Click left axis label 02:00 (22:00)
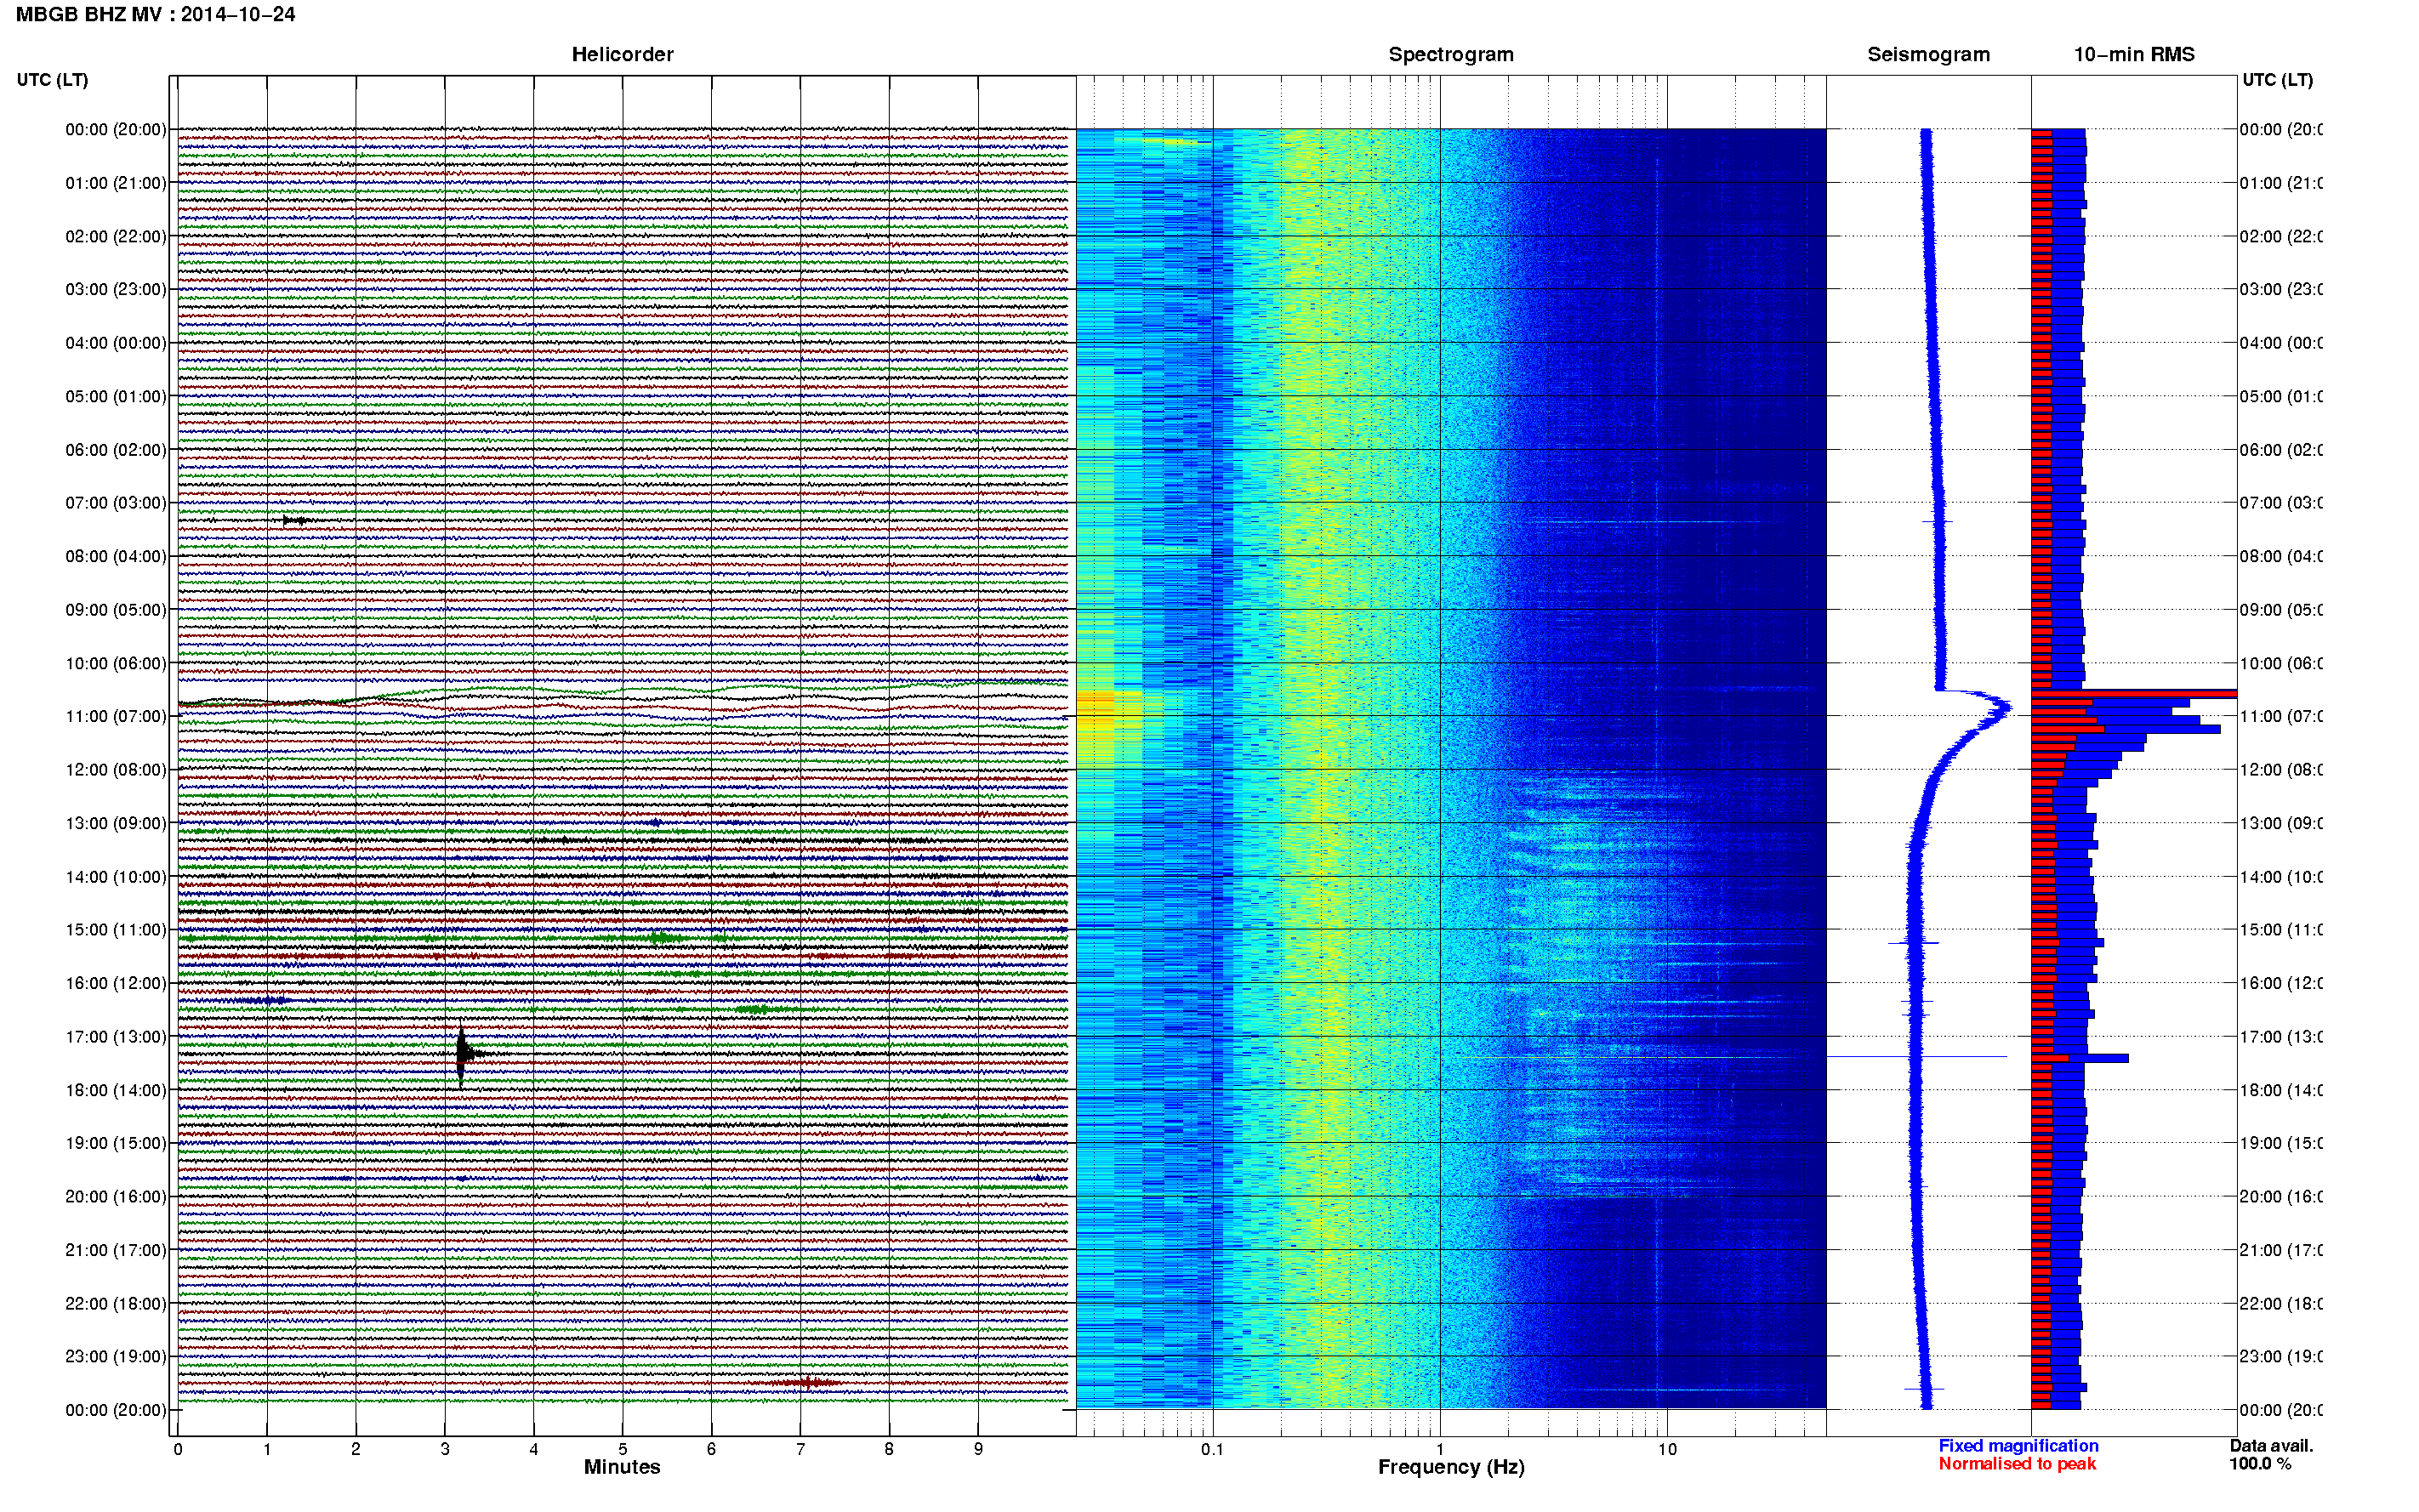The image size is (2419, 1512). tap(116, 236)
